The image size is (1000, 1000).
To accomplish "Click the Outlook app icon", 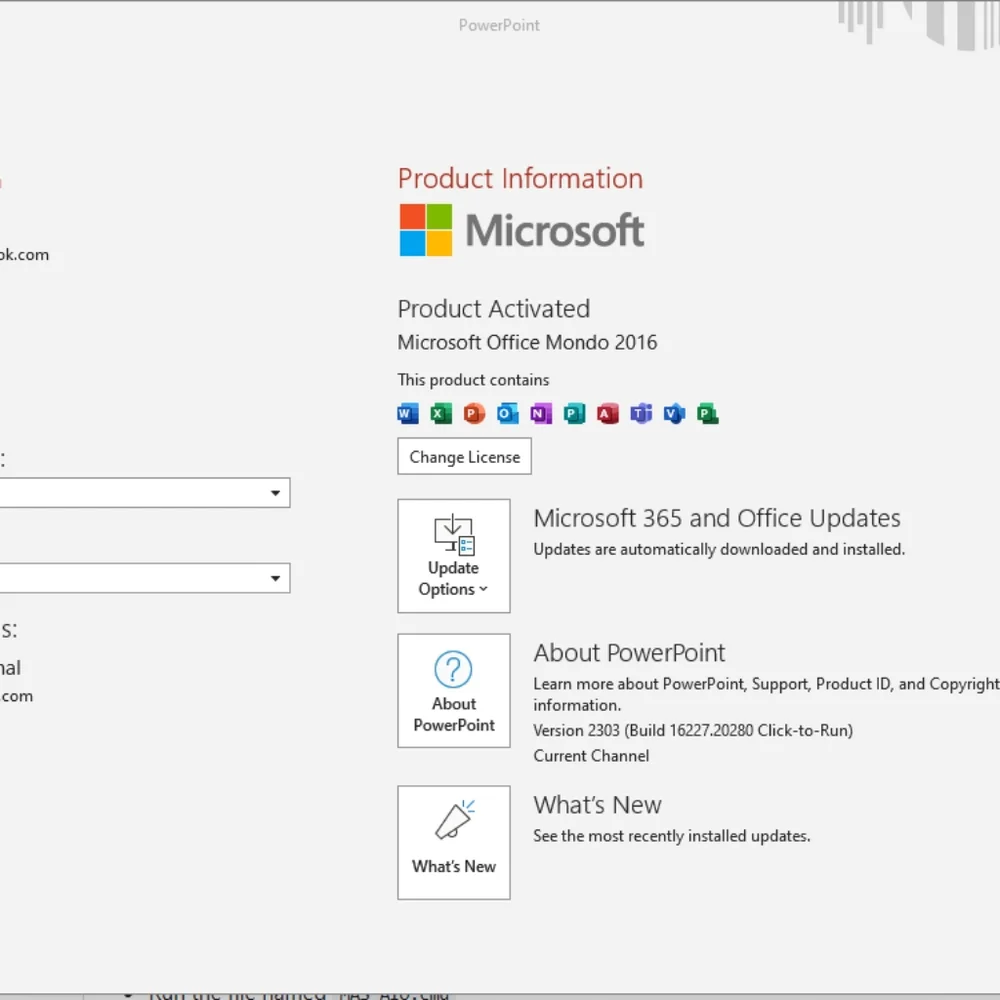I will tap(507, 413).
